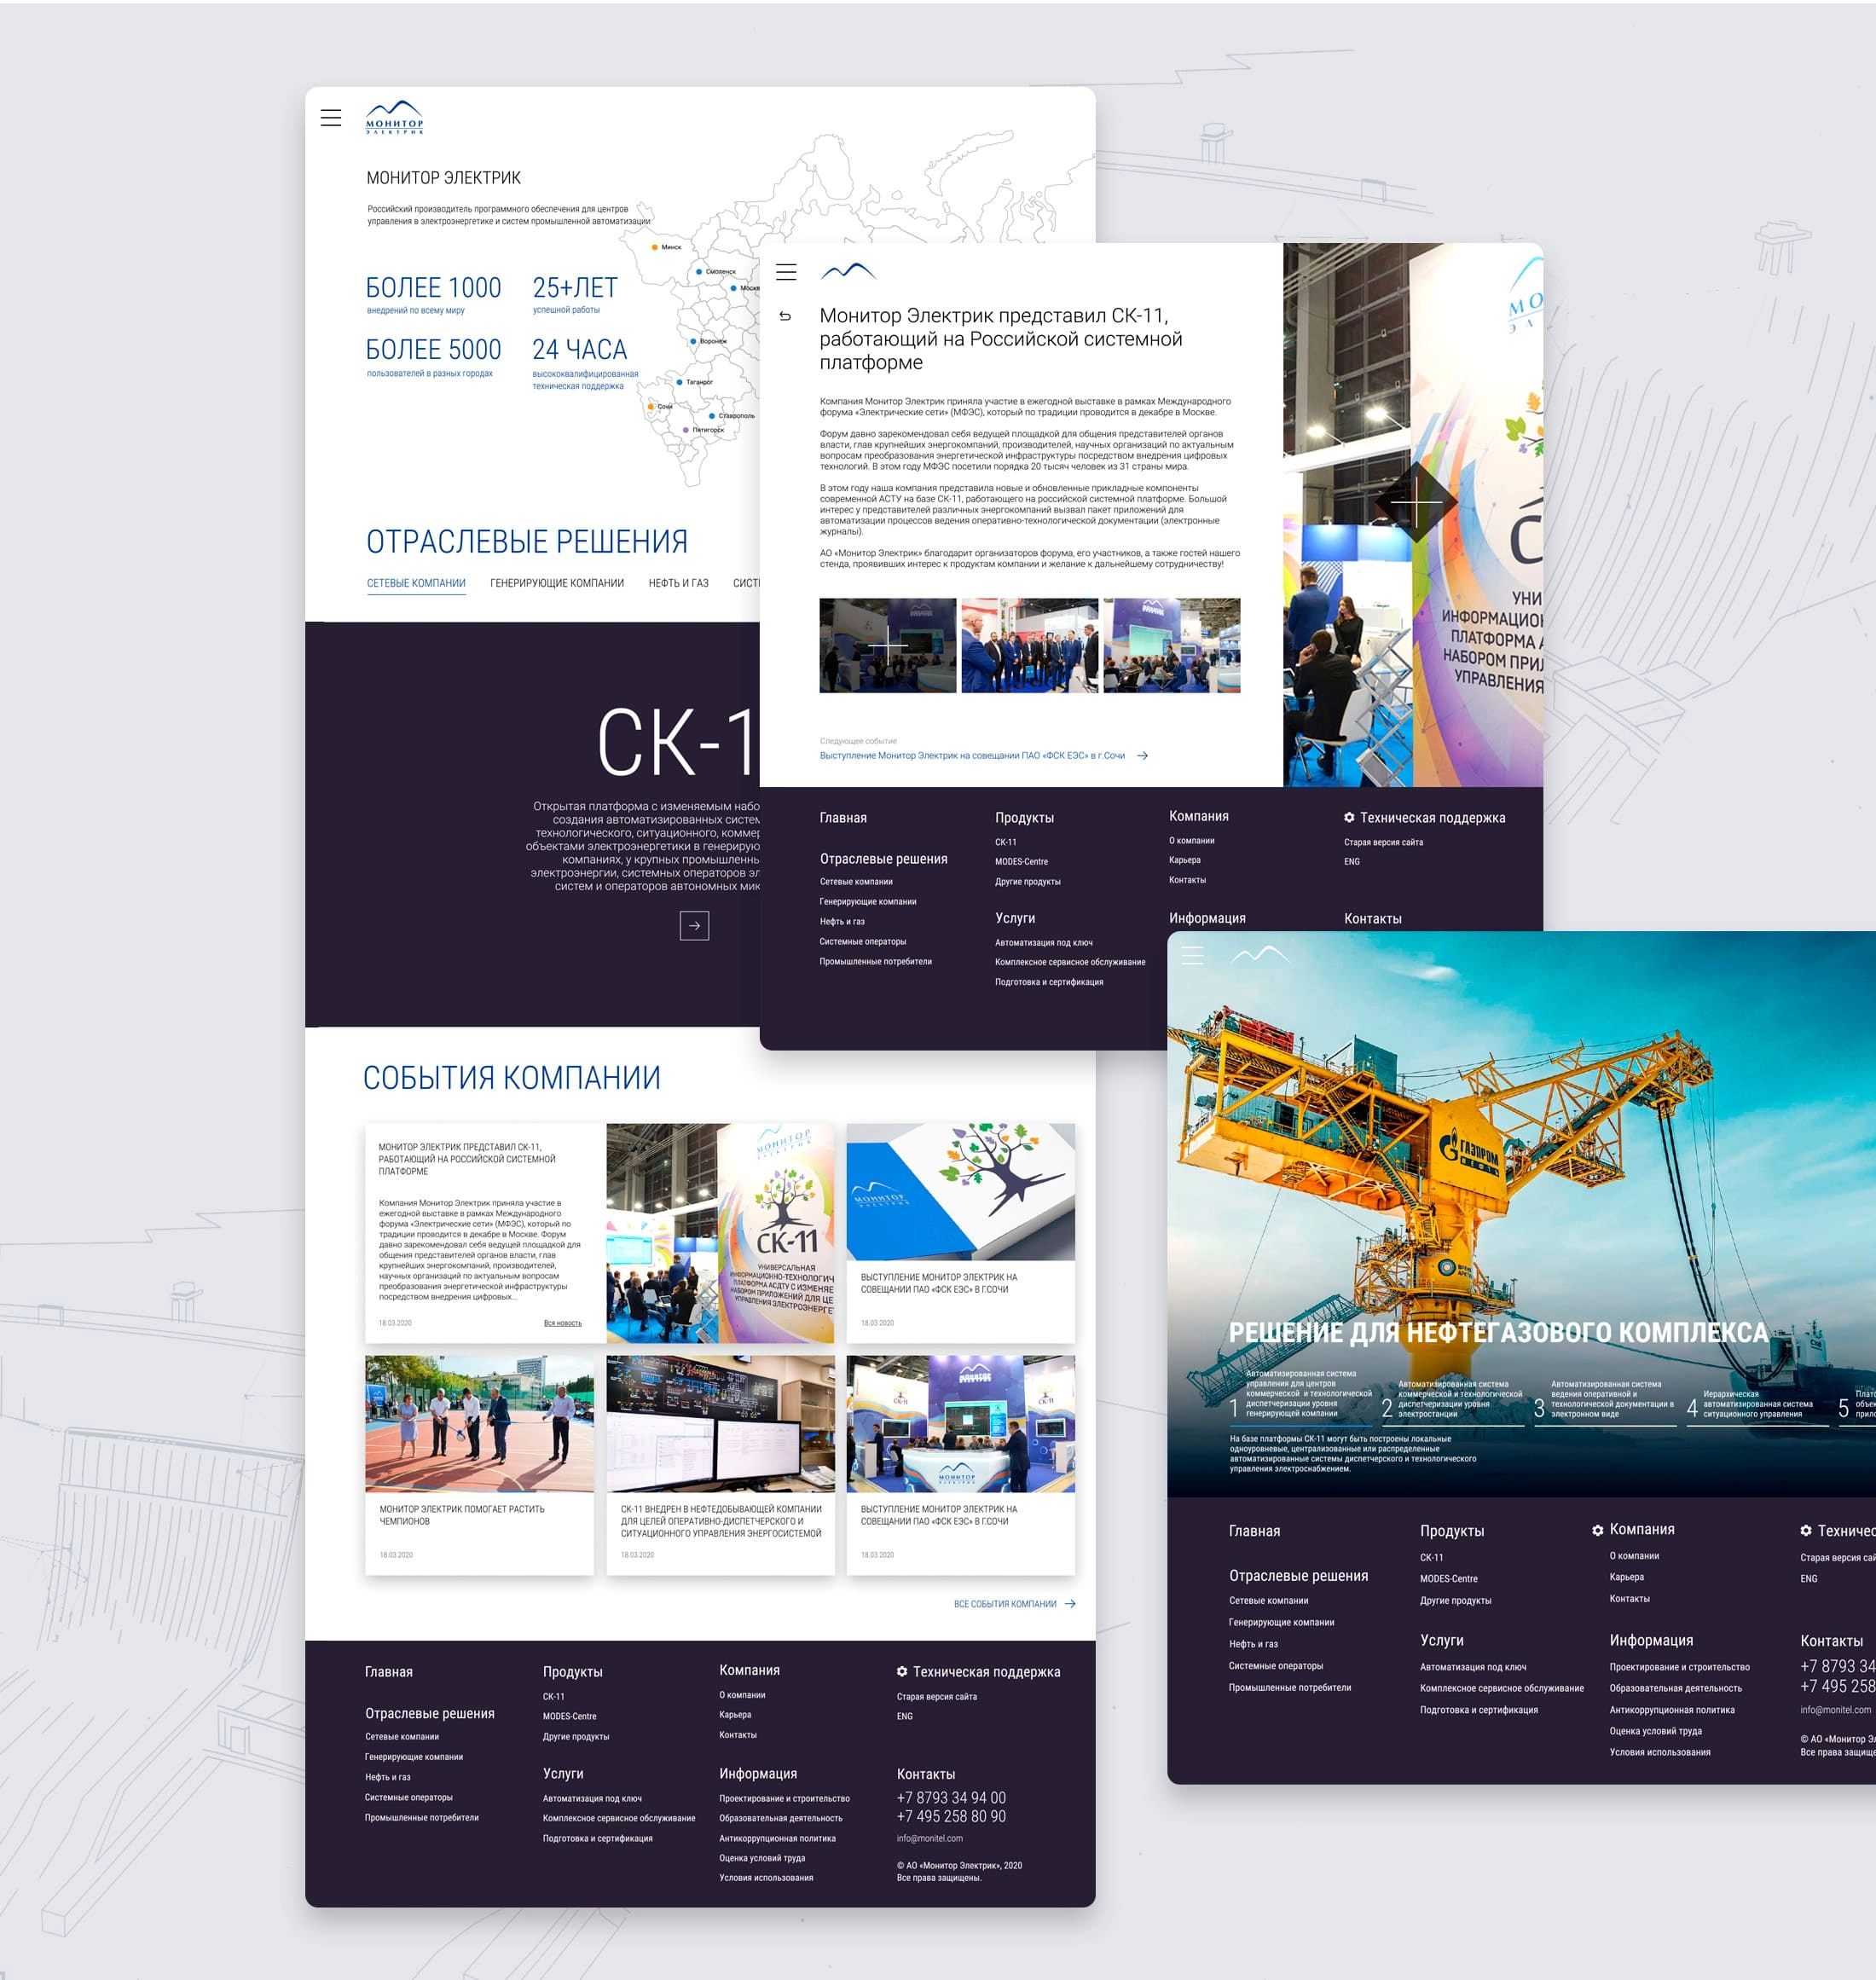Click MODES-Centre link in homepage footer
The width and height of the screenshot is (1876, 1980).
569,1716
